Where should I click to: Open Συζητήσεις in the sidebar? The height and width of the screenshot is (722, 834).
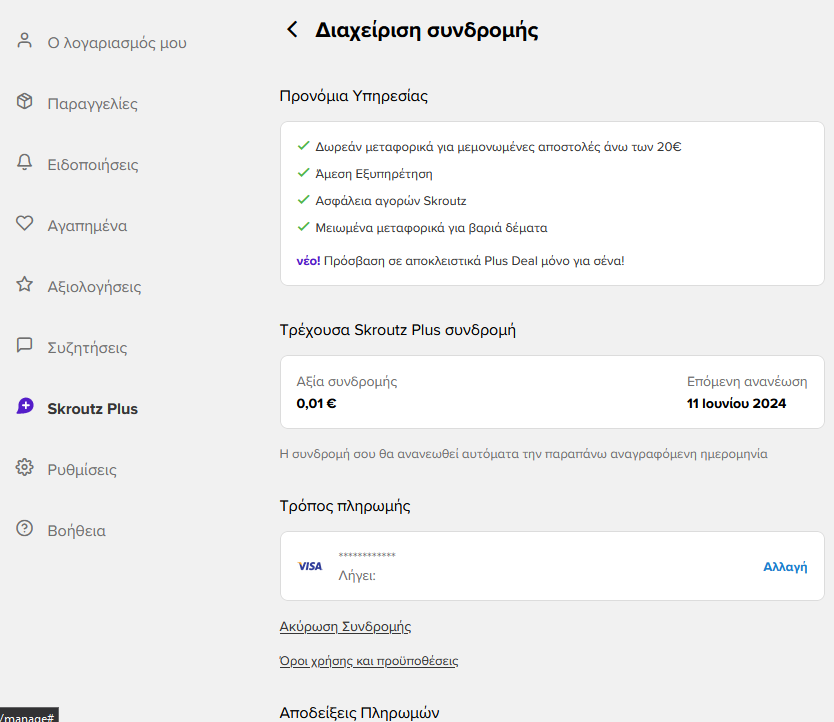tap(87, 348)
